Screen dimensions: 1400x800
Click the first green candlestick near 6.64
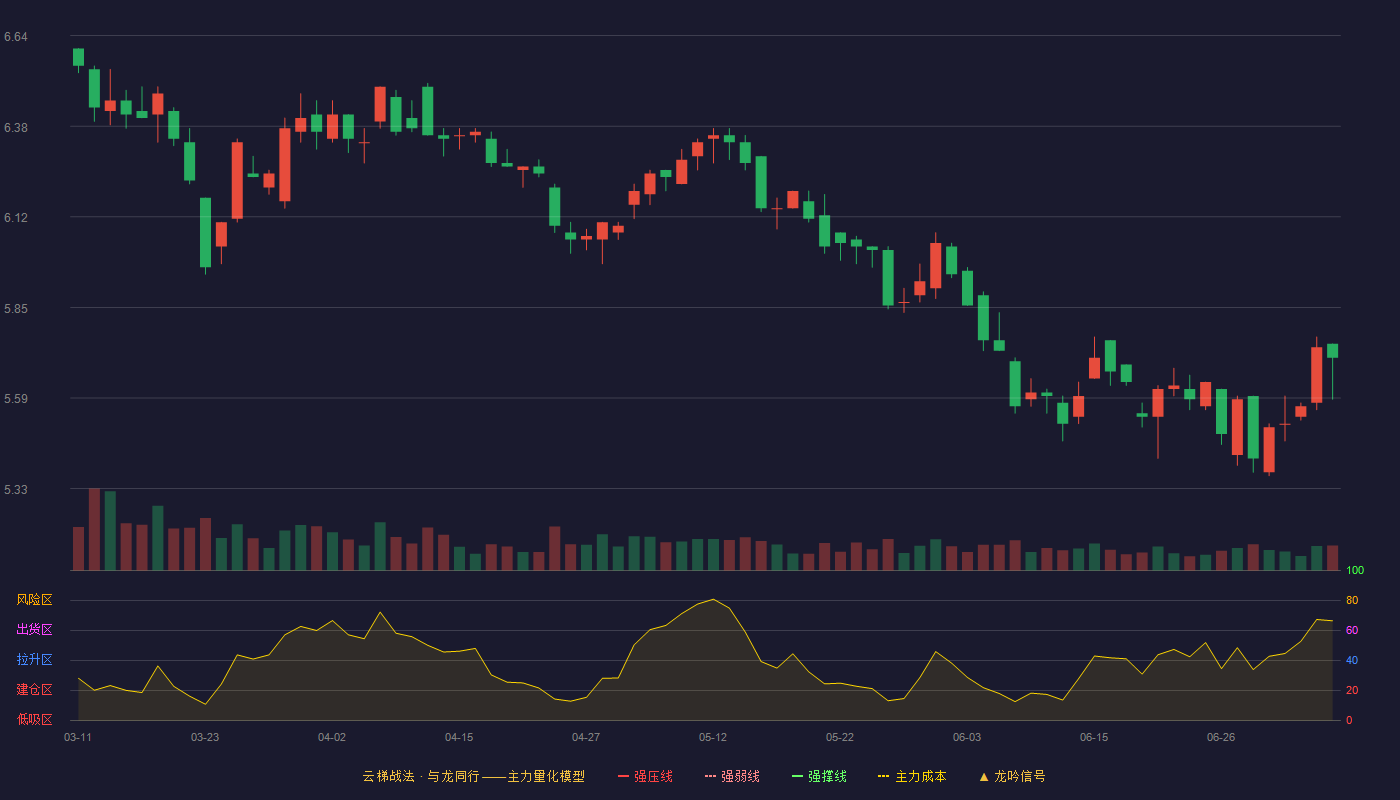tap(78, 57)
